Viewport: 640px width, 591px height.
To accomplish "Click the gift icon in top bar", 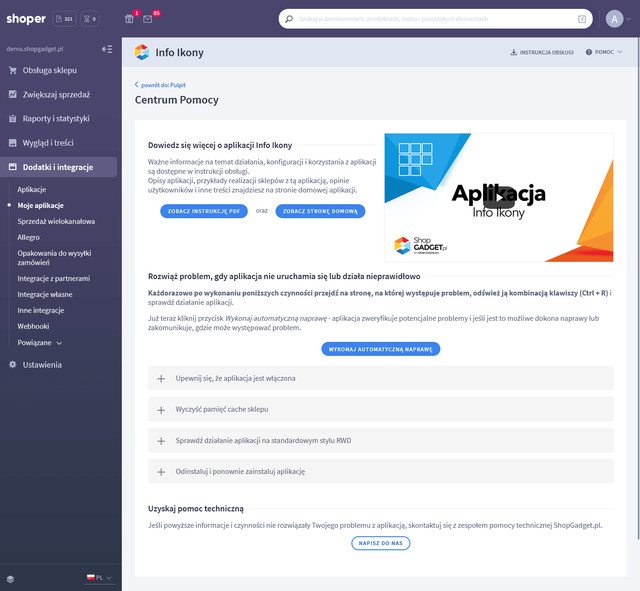I will click(x=129, y=18).
